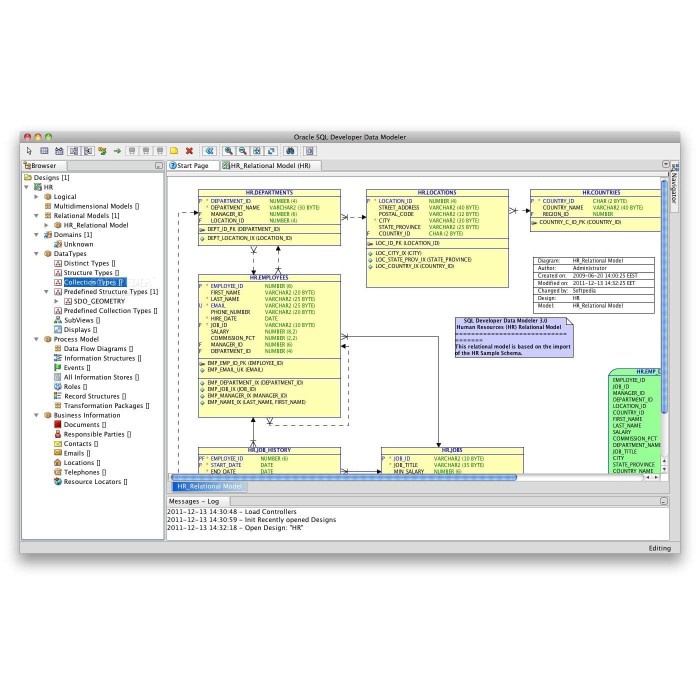Viewport: 700px width, 700px height.
Task: Select Resource Locators item
Action: coord(91,482)
